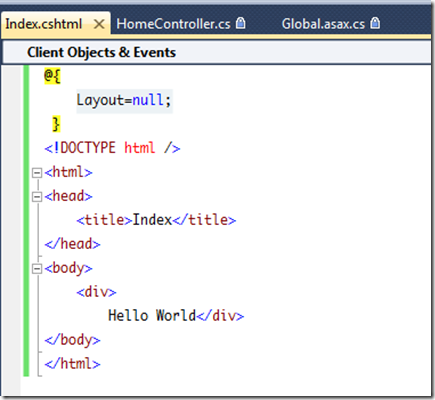Click the word Index inside title tag
The height and width of the screenshot is (400, 435).
pos(152,220)
